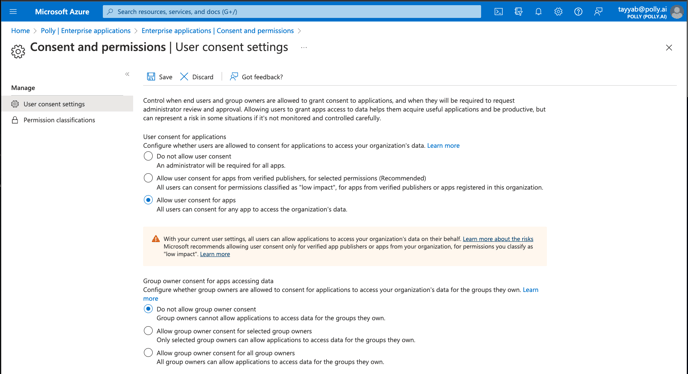Select consent for apps from verified publishers
Screen dimensions: 688x374
click(148, 178)
